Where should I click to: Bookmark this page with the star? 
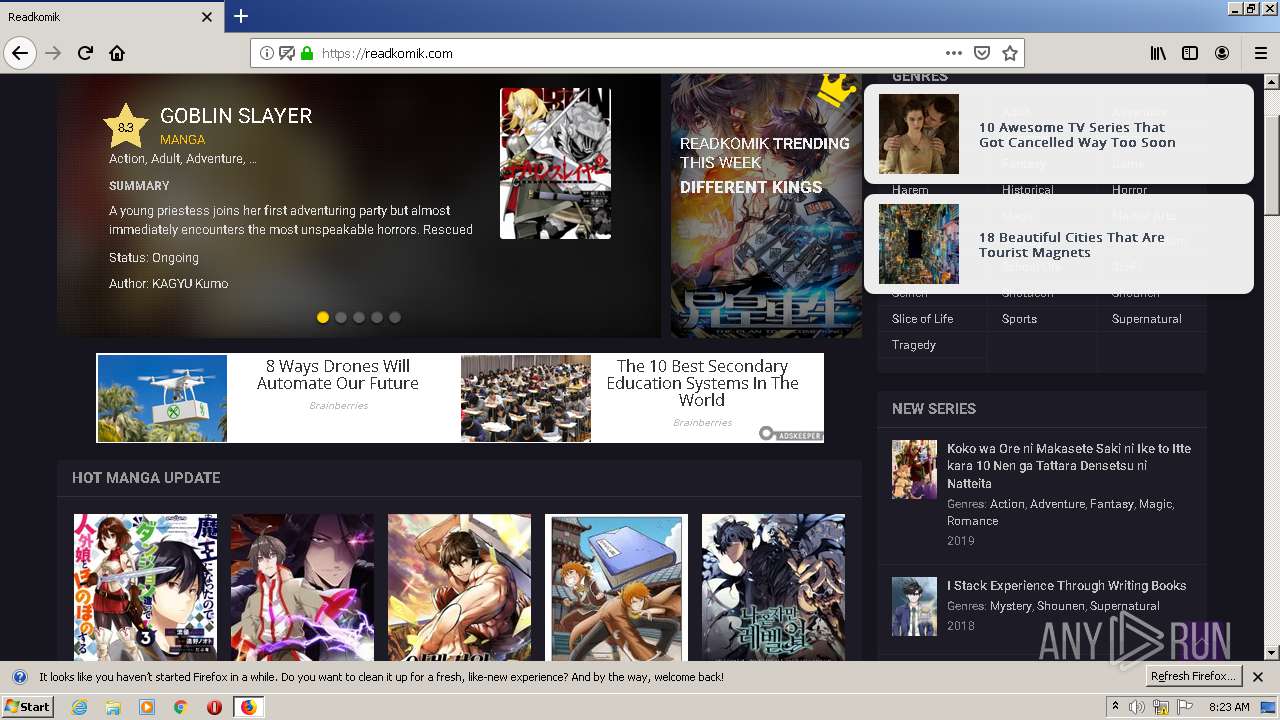[1010, 53]
